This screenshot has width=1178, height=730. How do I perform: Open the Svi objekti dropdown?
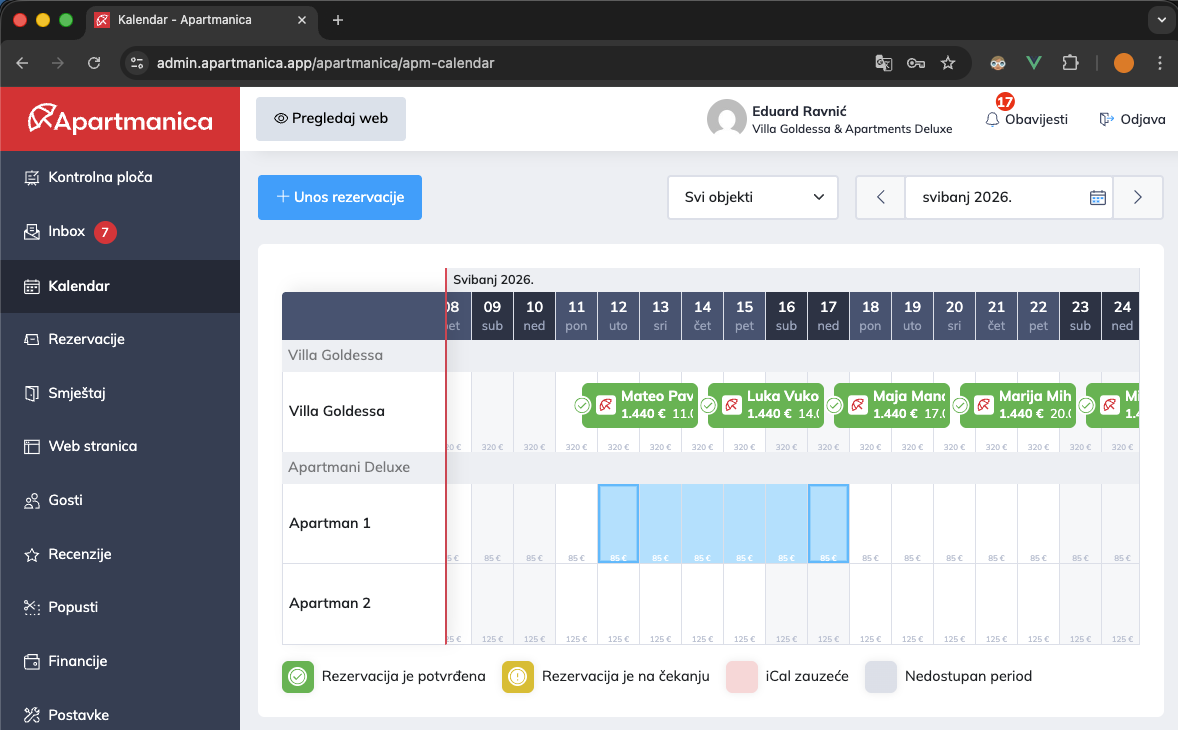(753, 198)
